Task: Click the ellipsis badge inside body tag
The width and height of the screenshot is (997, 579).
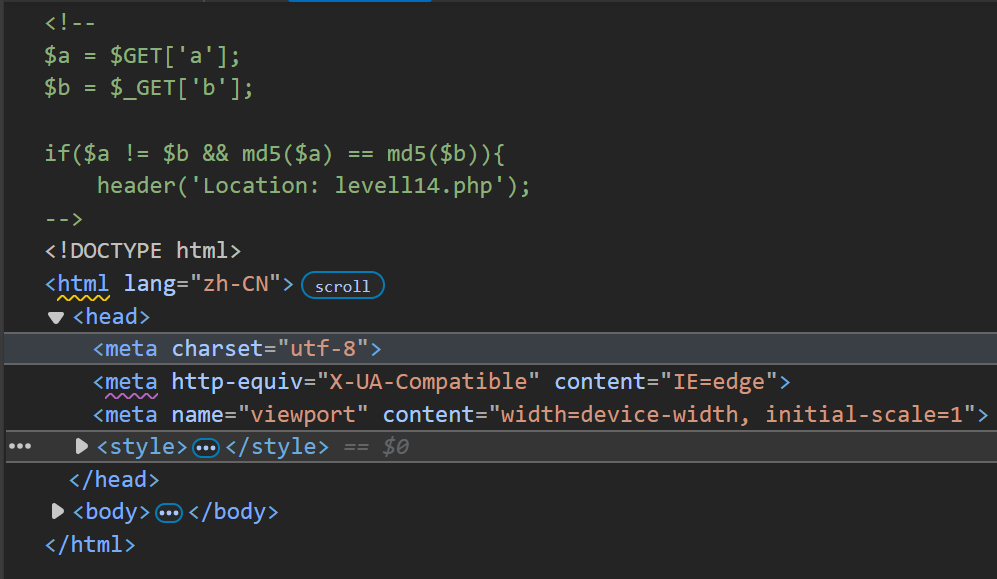Action: [x=169, y=512]
